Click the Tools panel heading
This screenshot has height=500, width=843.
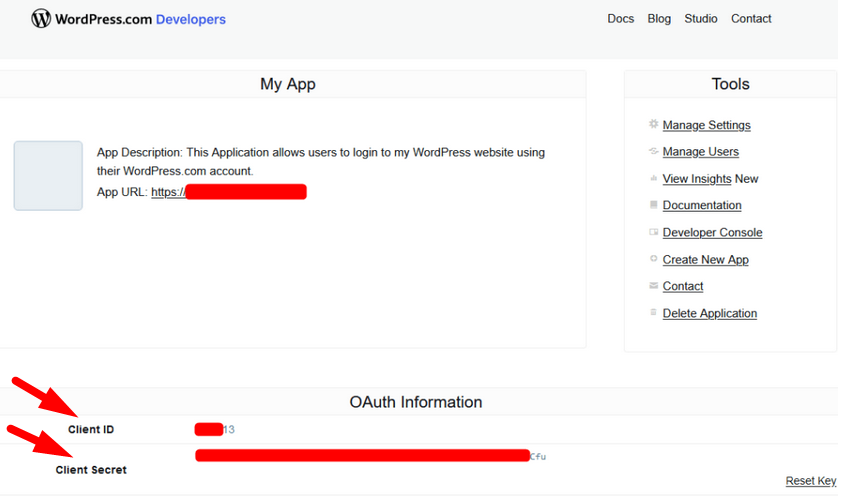(x=730, y=84)
